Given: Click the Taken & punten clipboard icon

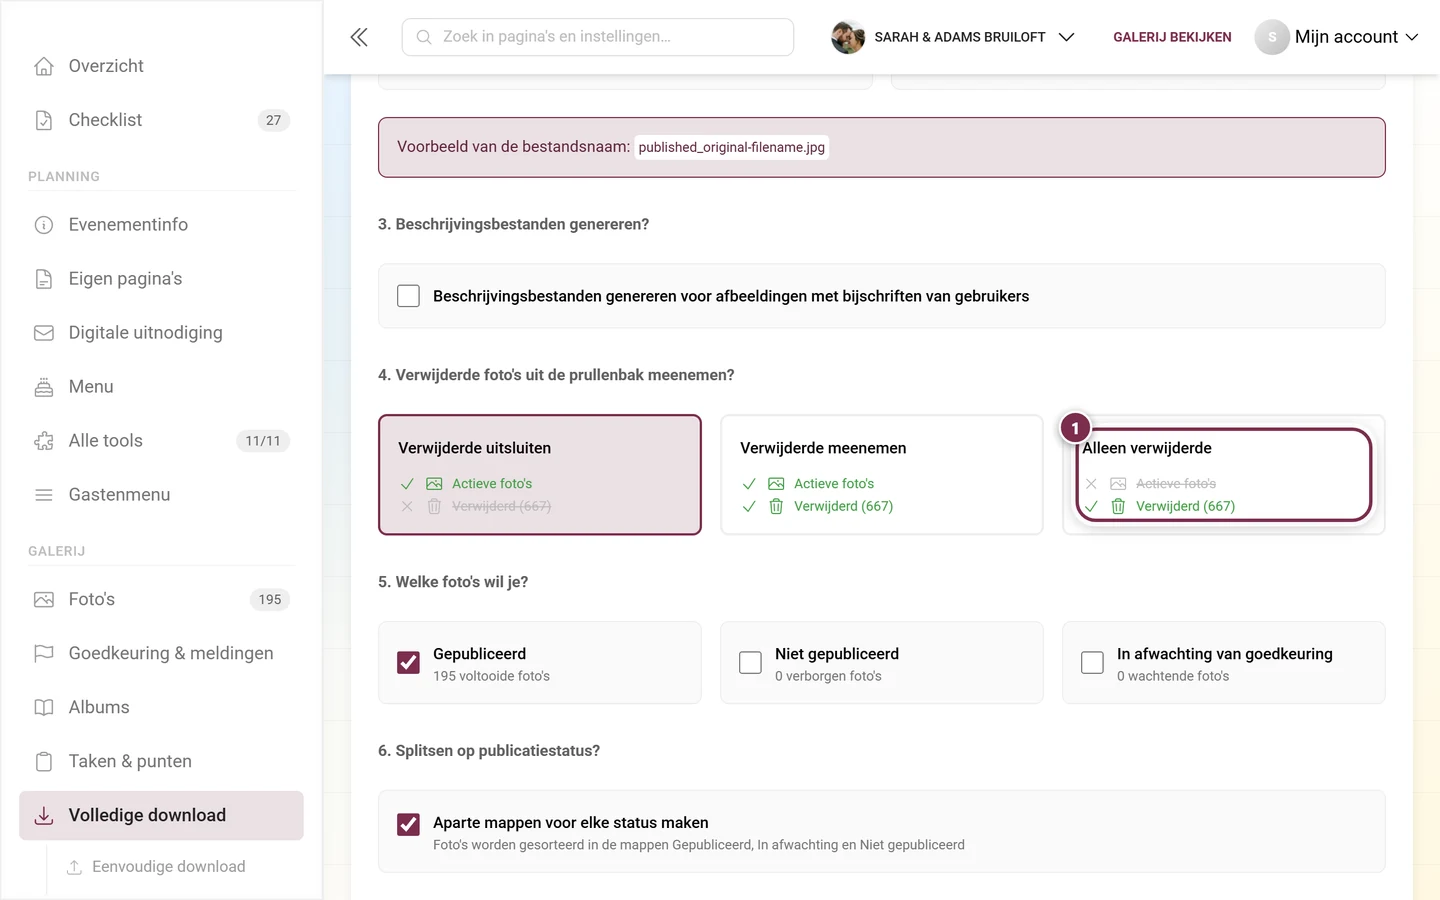Looking at the screenshot, I should [44, 762].
